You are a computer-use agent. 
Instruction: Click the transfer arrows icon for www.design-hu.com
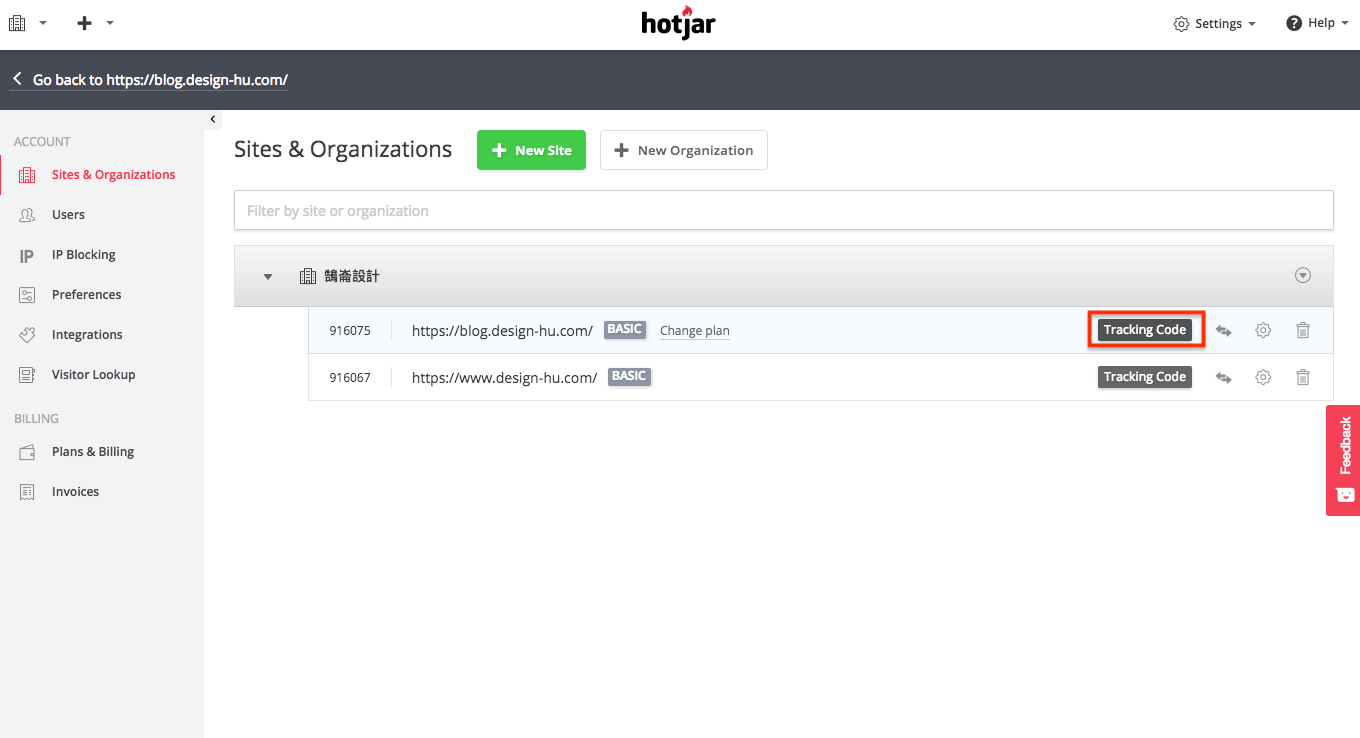(x=1223, y=377)
